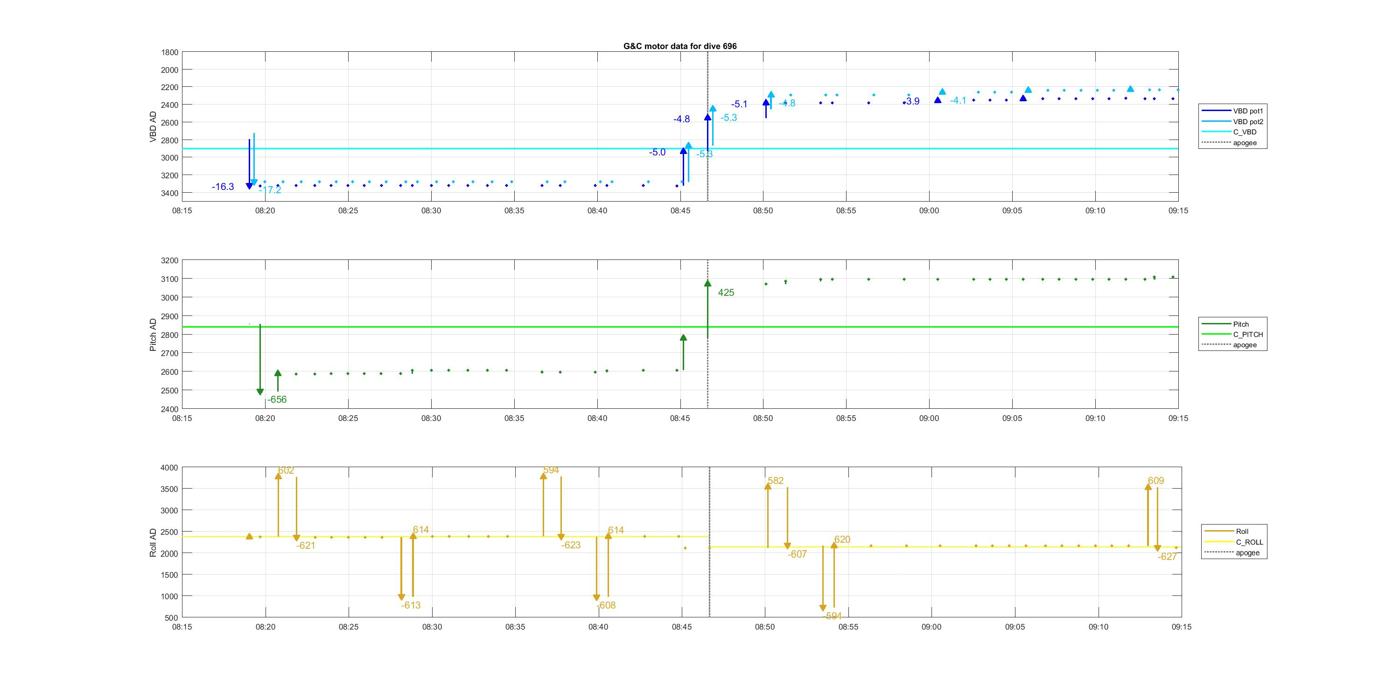Click the arrowhead of the 425 pitch arrow

pos(707,284)
